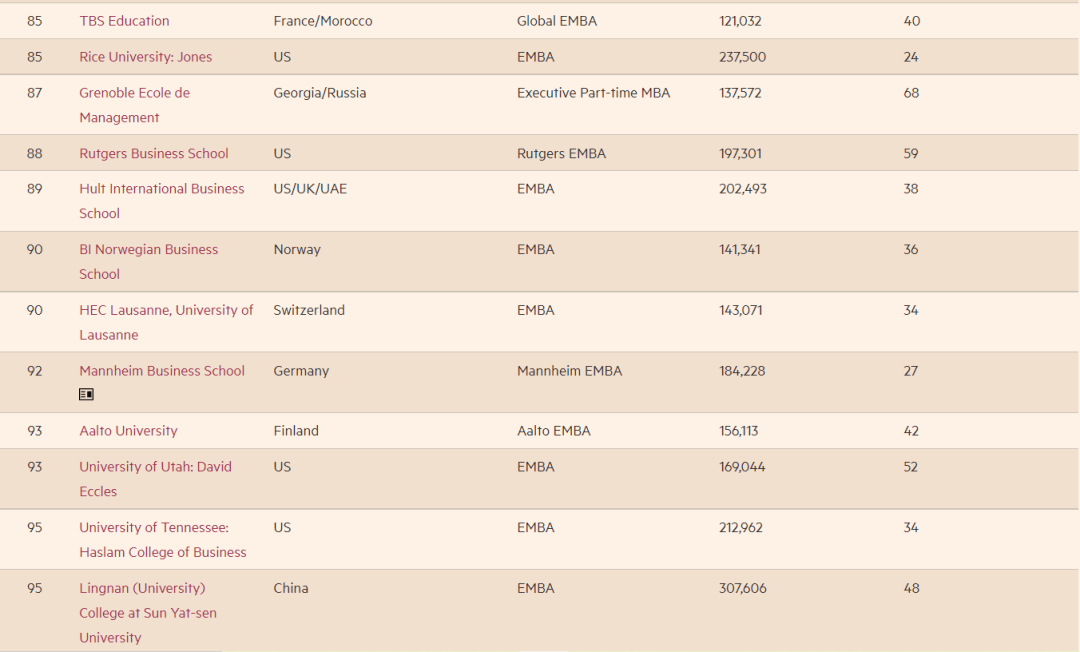Open the TBS Education link

[124, 21]
